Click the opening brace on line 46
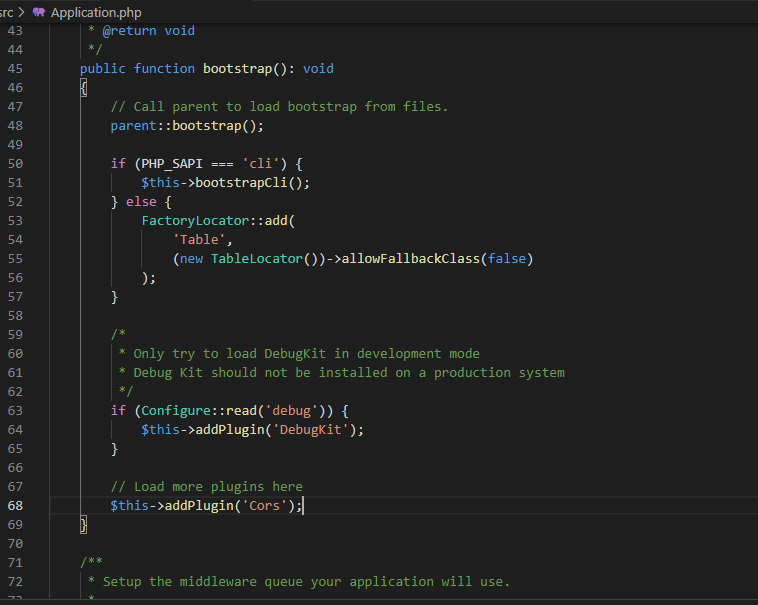 pos(84,88)
